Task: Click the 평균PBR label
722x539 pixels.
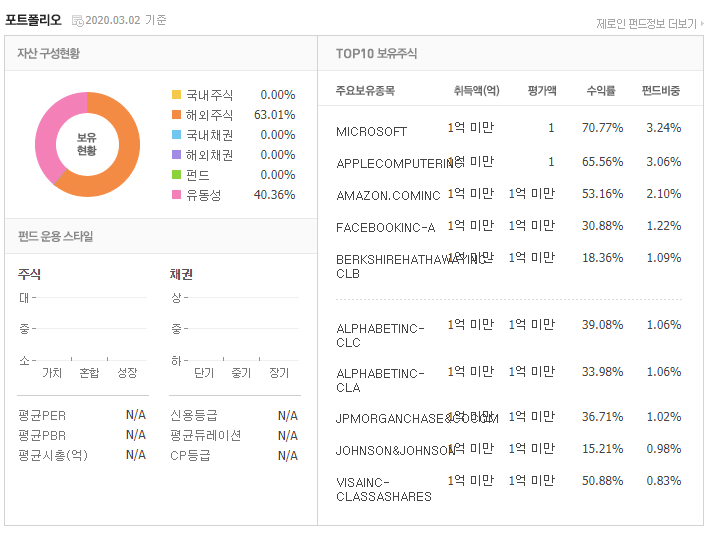Action: click(42, 435)
